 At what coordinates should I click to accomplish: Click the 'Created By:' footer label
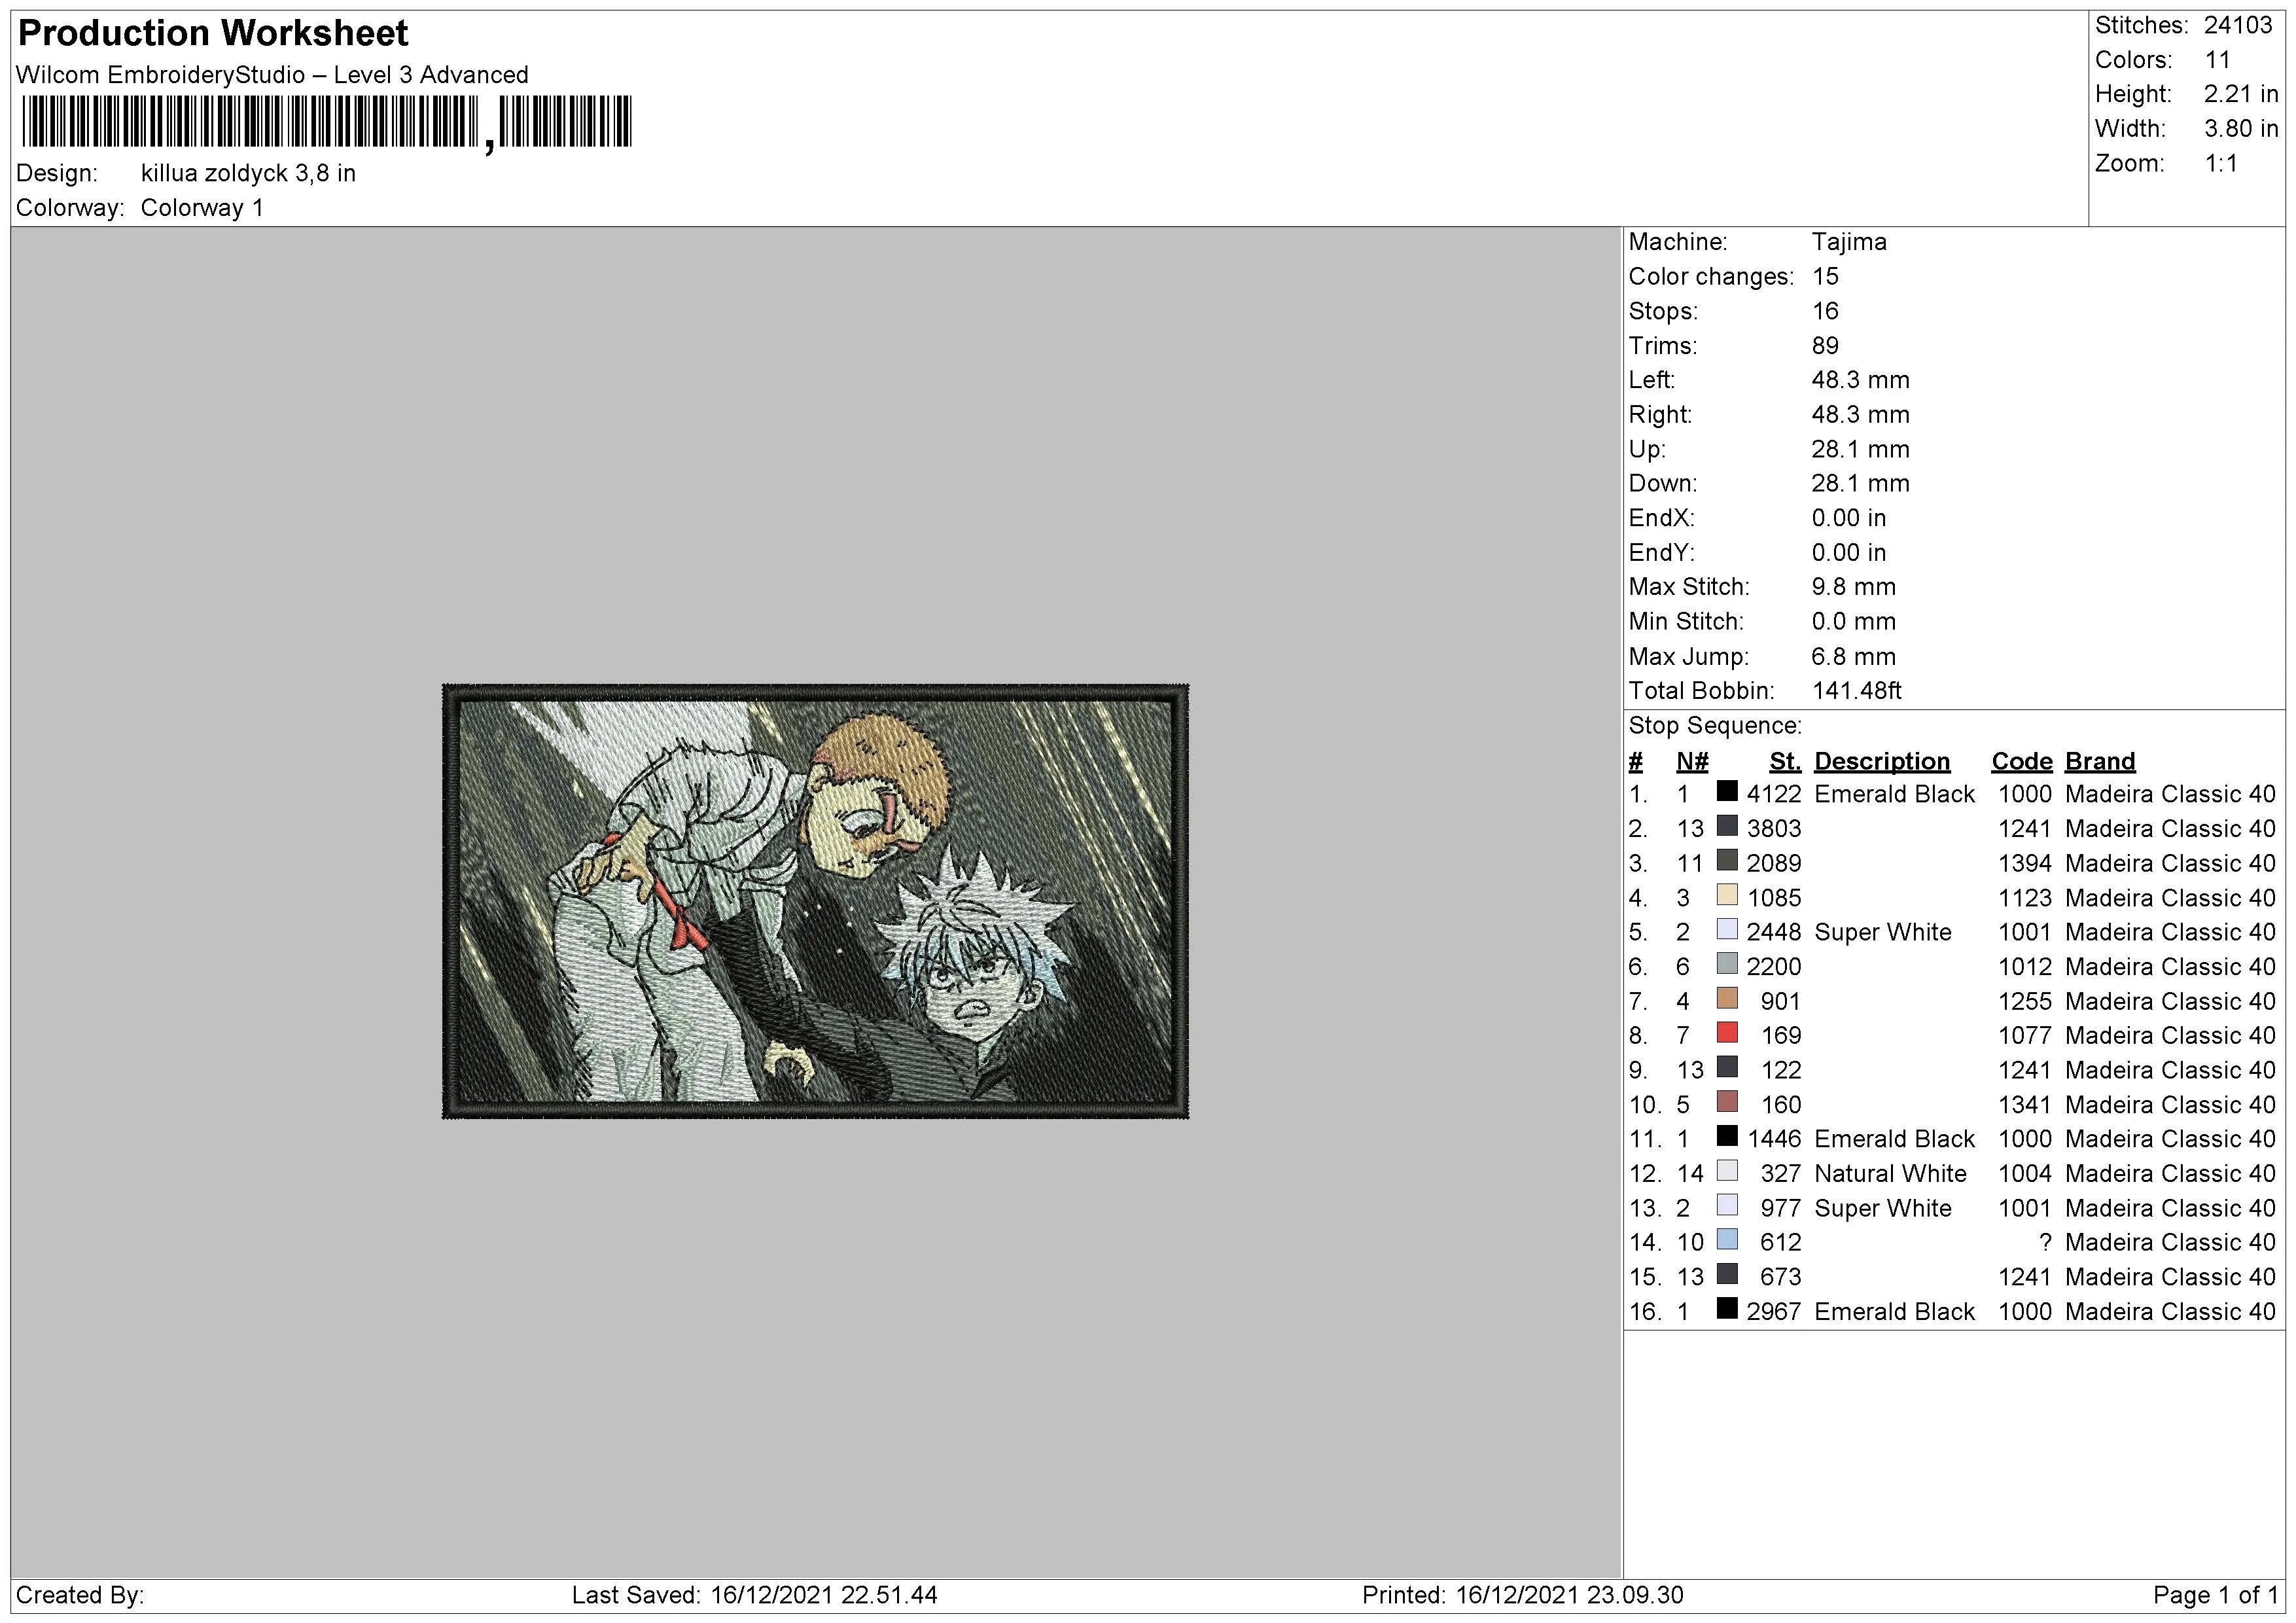(x=80, y=1595)
